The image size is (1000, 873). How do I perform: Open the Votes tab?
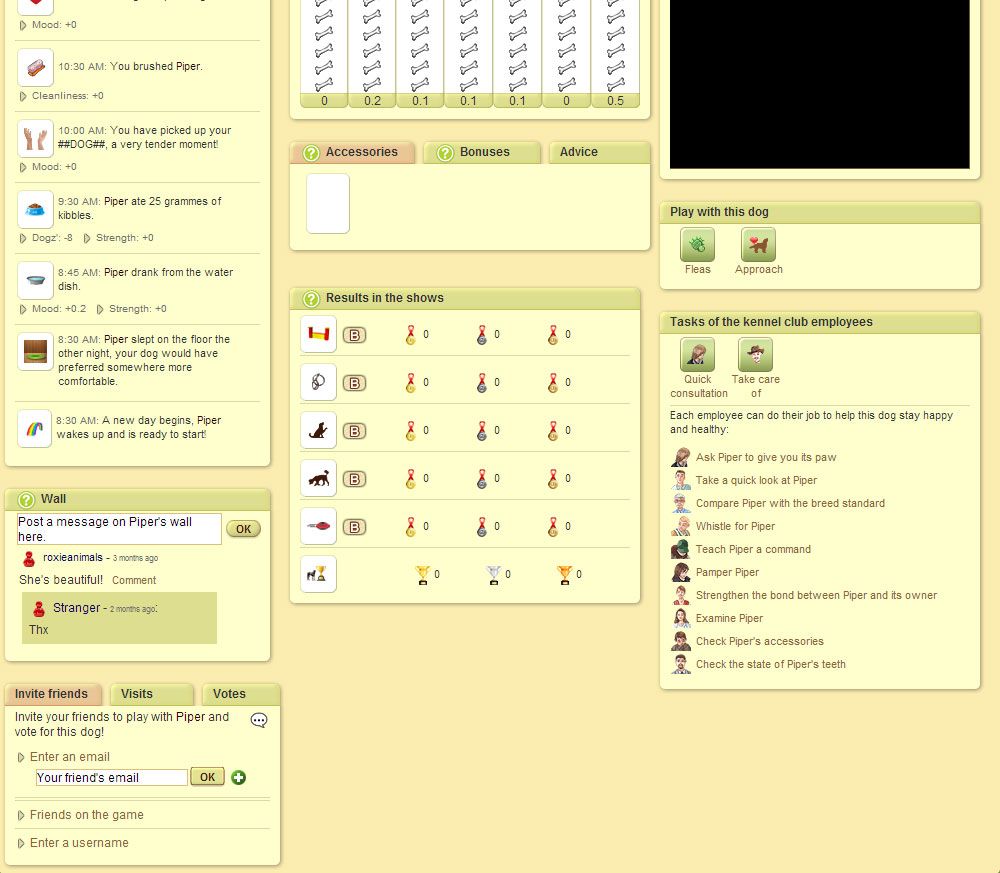coord(240,694)
